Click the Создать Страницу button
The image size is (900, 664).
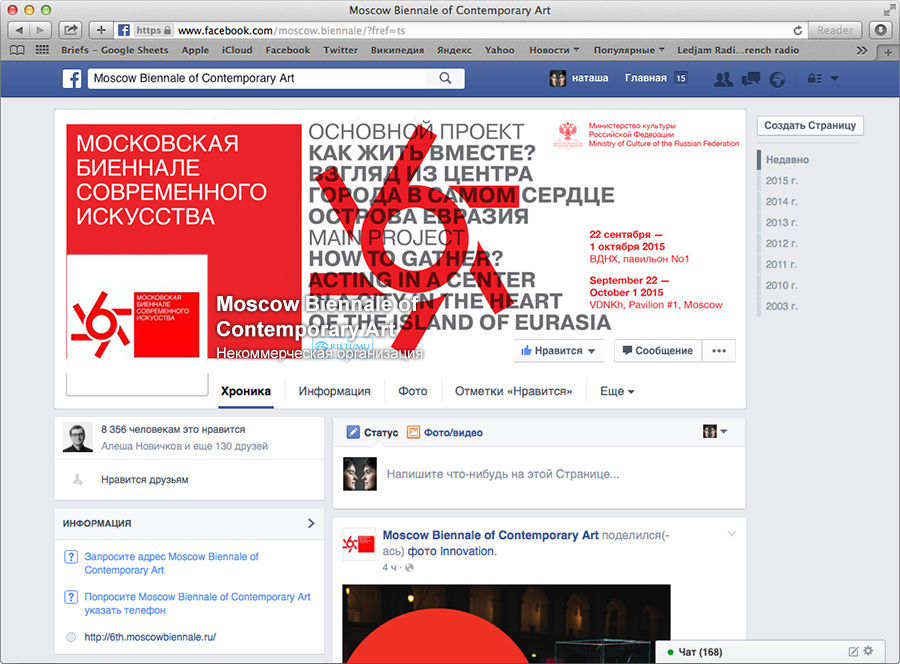click(809, 126)
